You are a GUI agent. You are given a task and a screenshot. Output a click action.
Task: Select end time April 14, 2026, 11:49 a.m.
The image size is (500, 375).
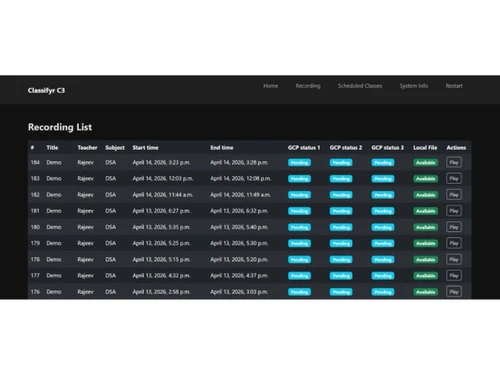pos(240,195)
